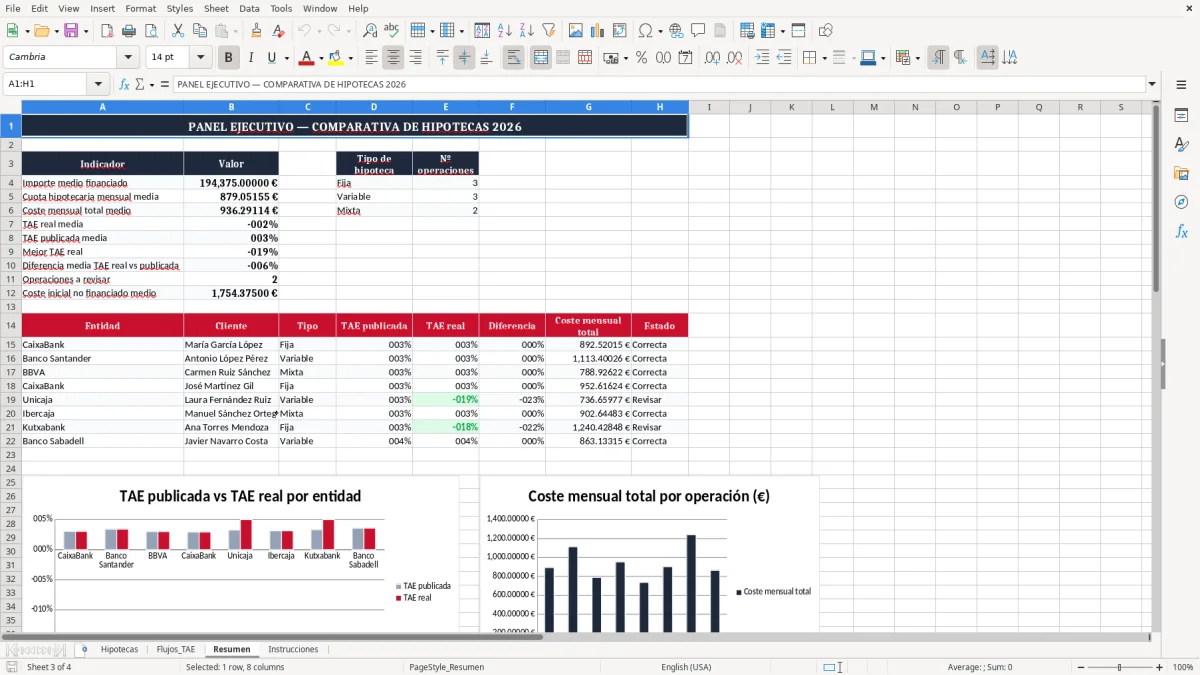The width and height of the screenshot is (1200, 675).
Task: Click zoom out minus button
Action: pyautogui.click(x=1080, y=667)
